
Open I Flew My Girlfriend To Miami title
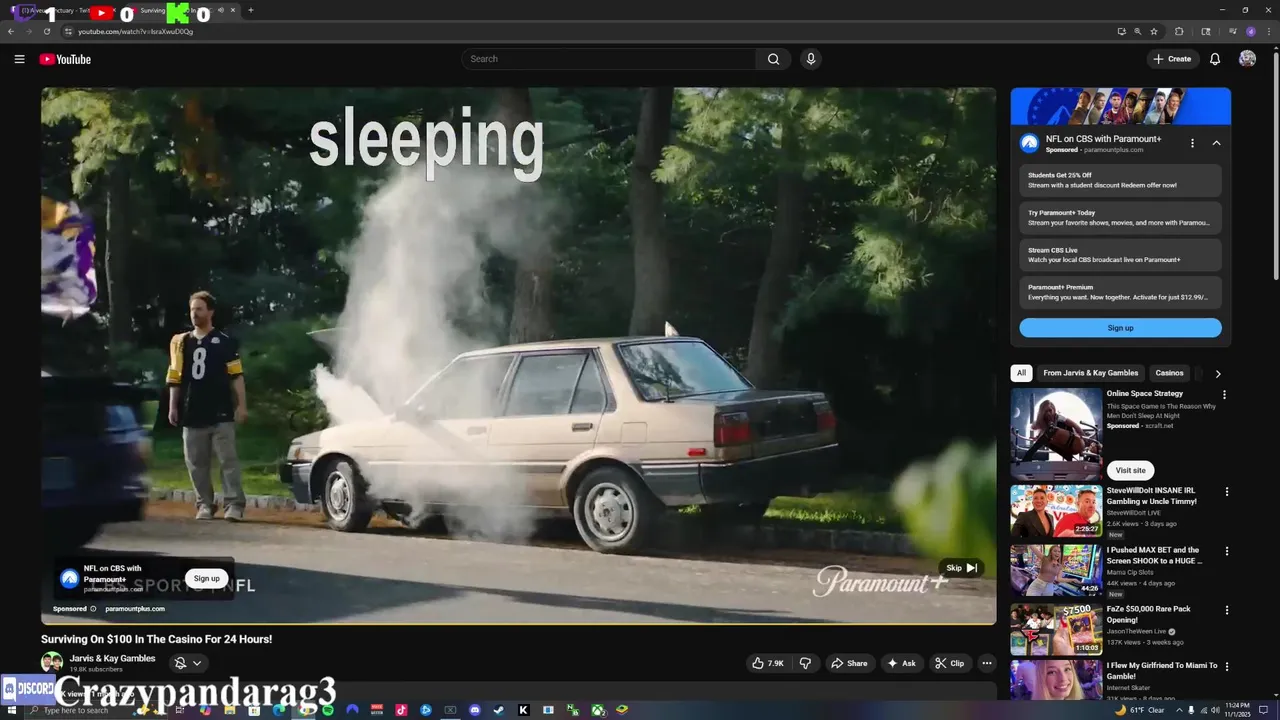[x=1162, y=670]
